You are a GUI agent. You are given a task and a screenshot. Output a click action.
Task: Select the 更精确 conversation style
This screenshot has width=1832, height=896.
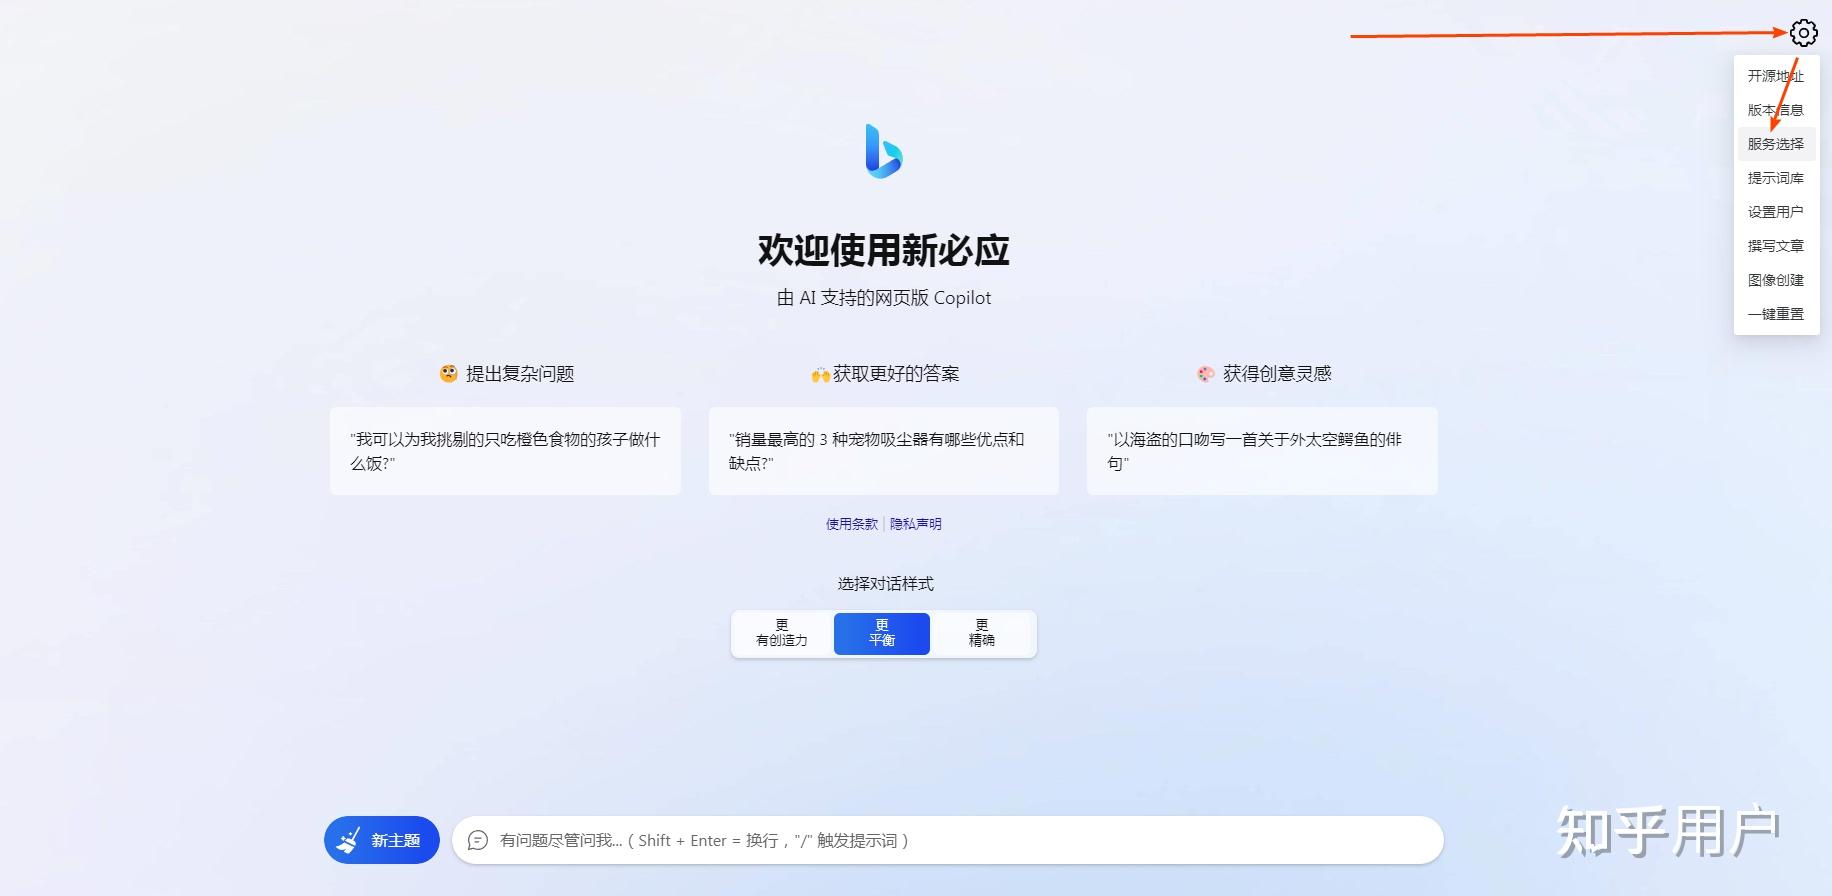(982, 634)
